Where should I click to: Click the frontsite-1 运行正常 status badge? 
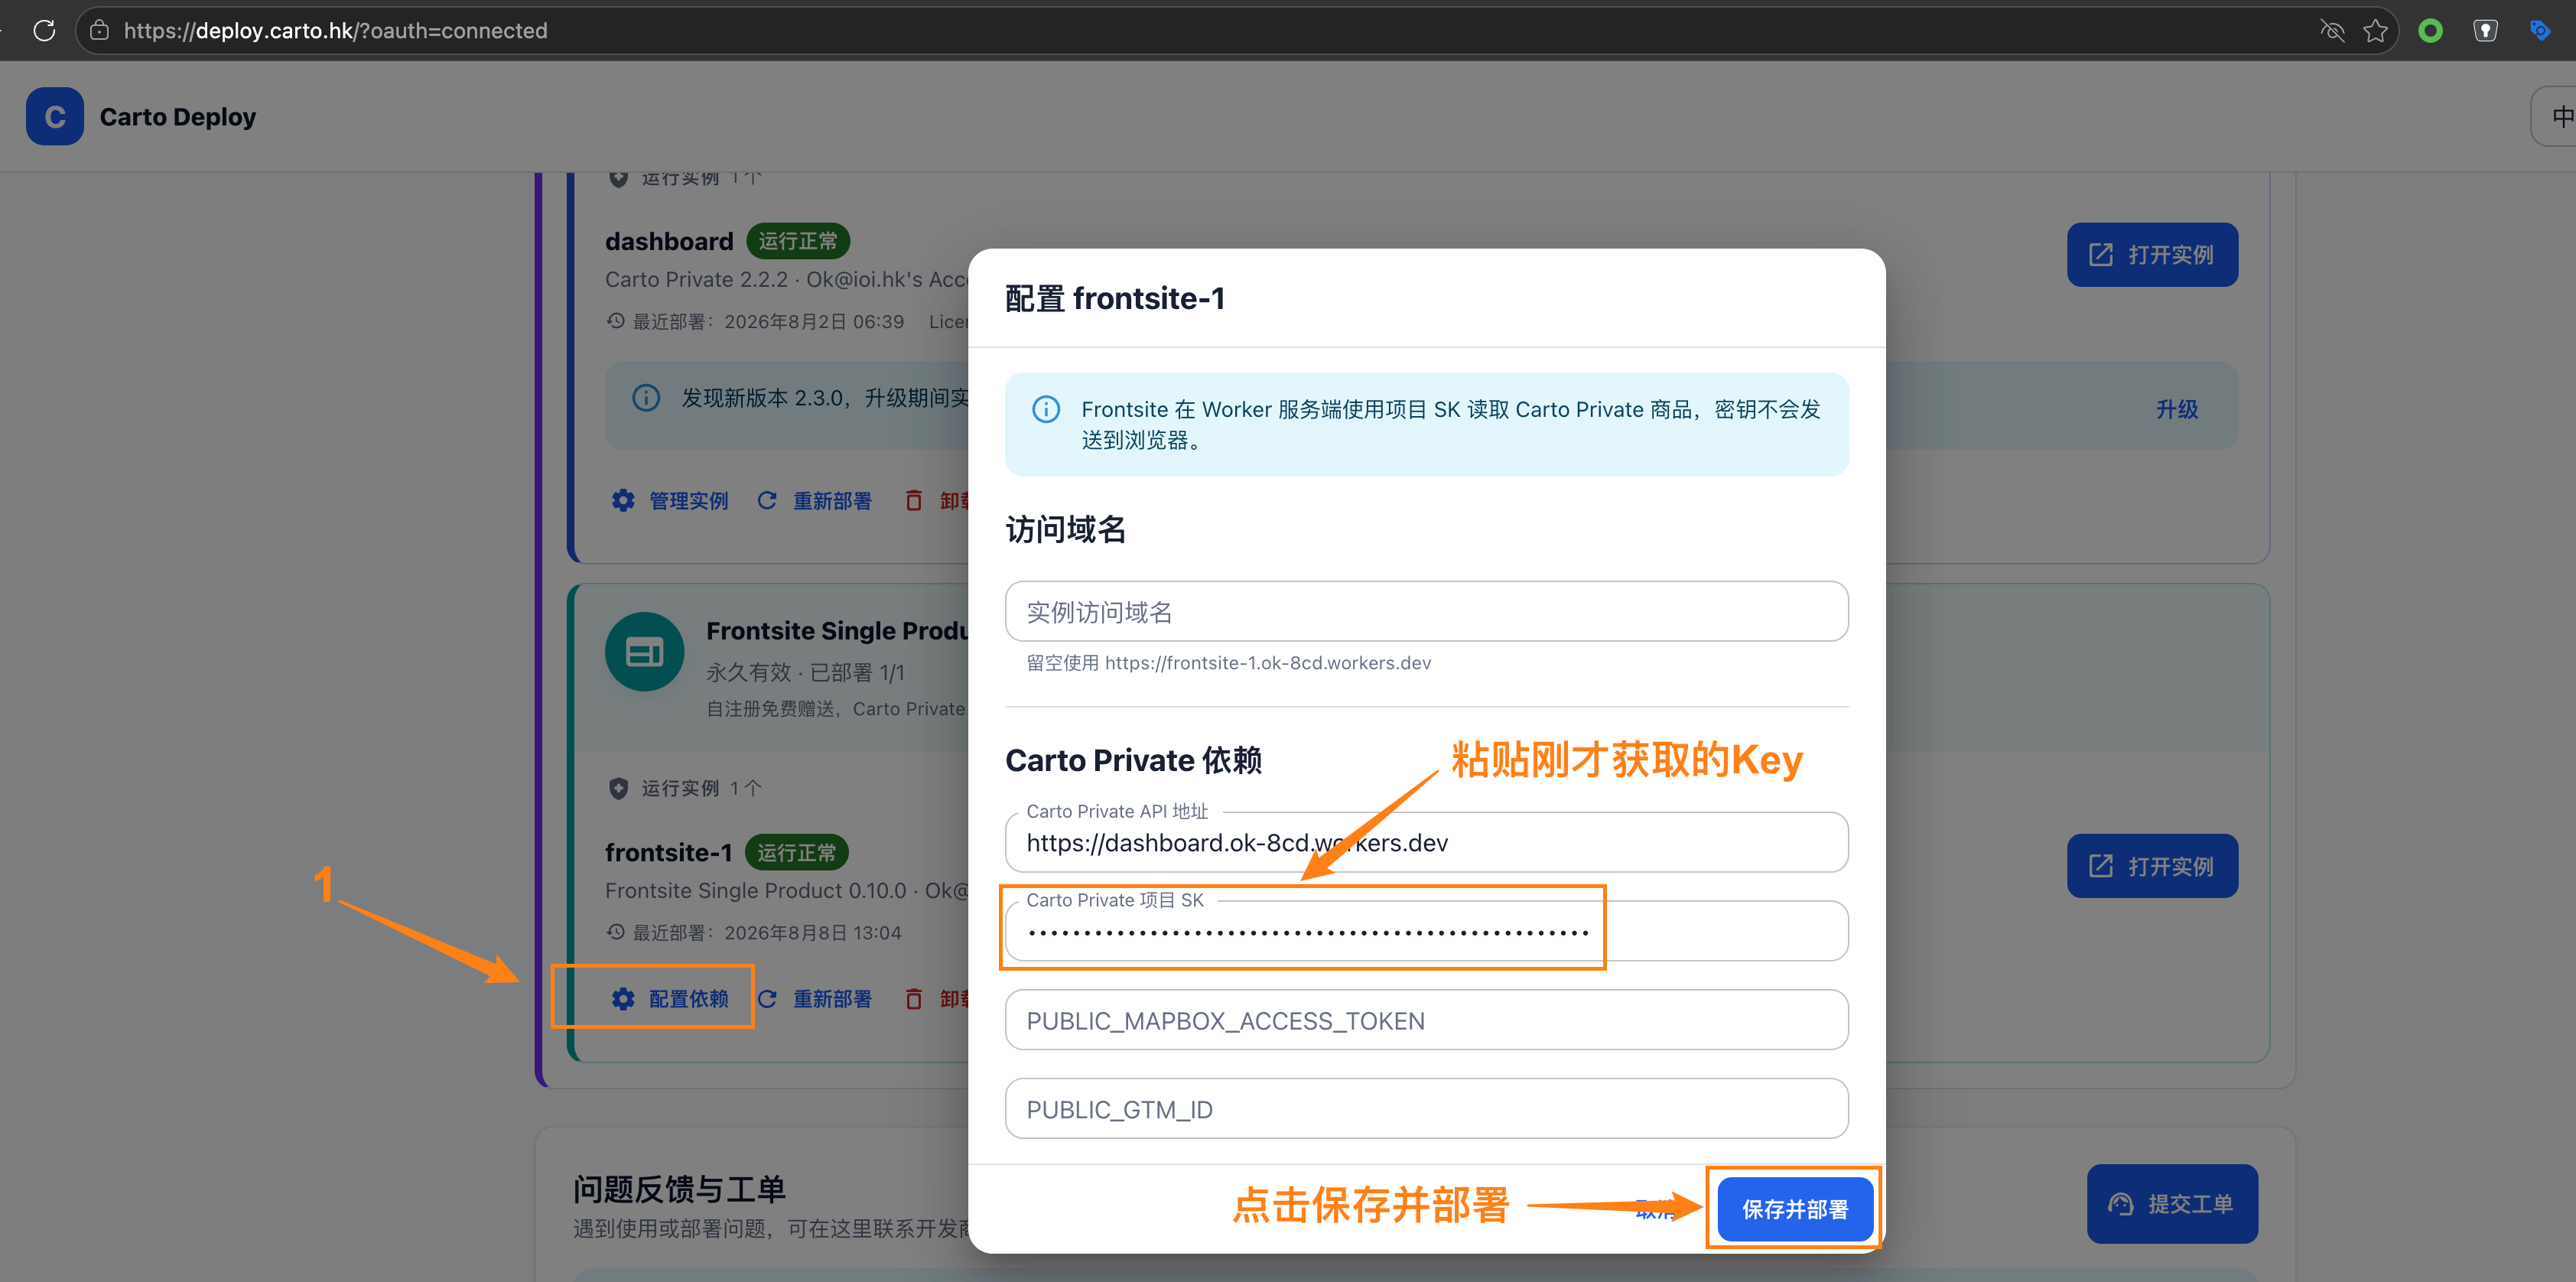[x=797, y=852]
